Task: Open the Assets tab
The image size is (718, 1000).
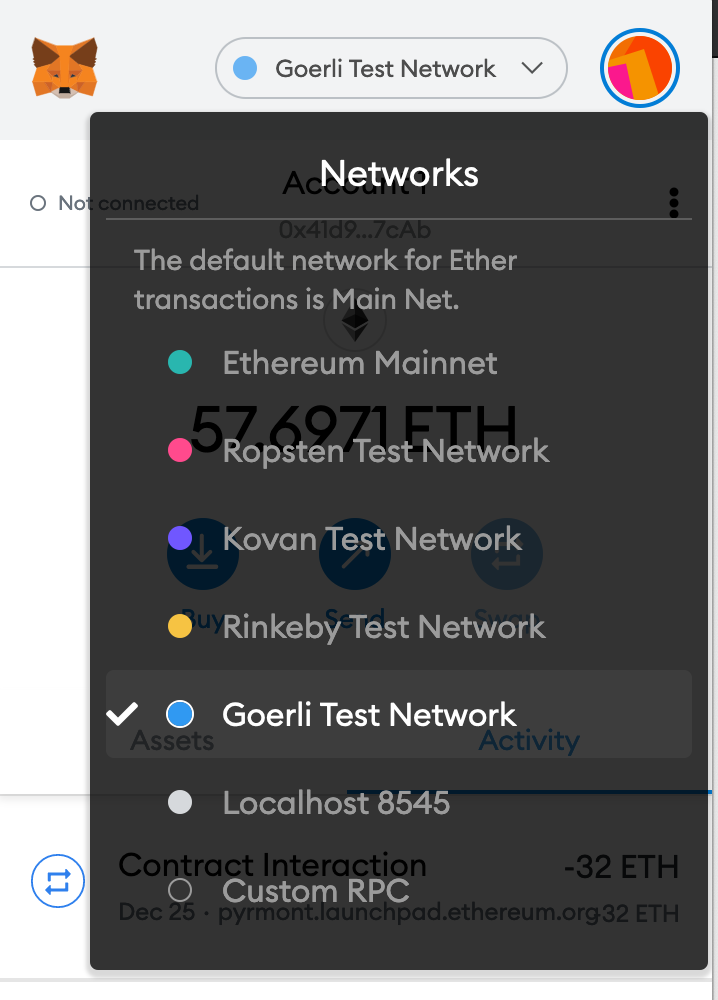Action: click(x=172, y=740)
